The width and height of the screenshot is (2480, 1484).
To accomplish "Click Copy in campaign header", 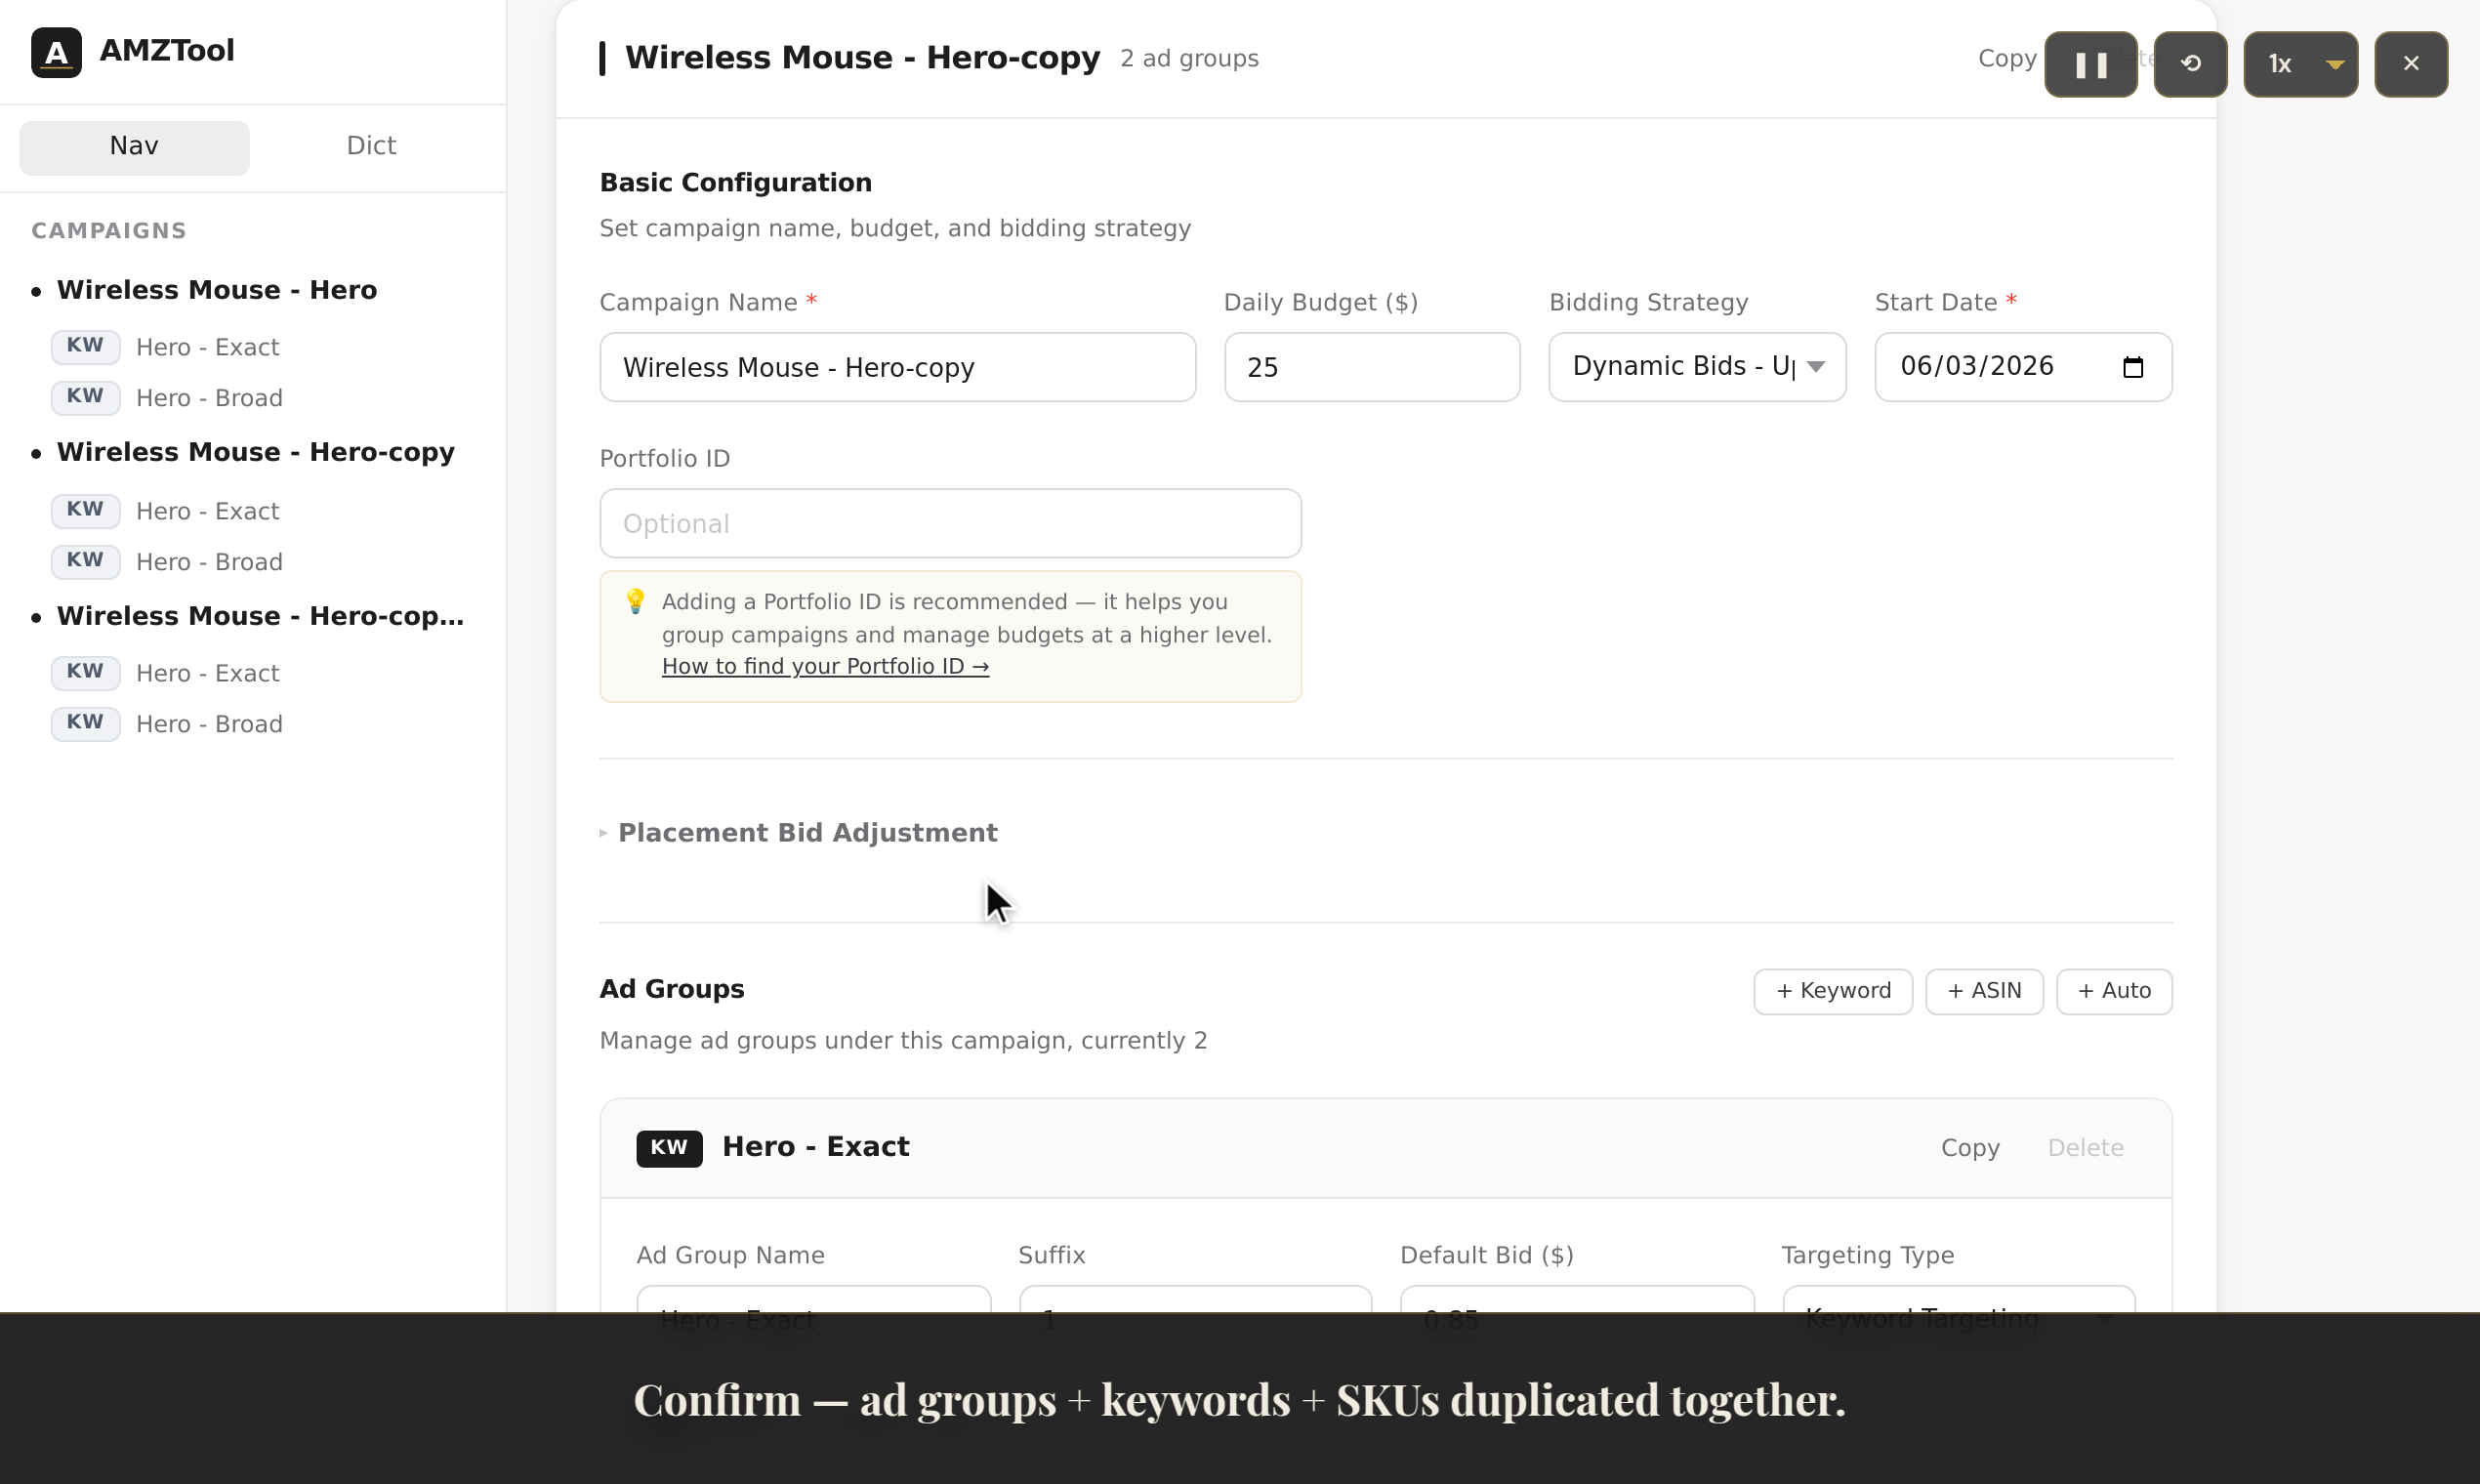I will (2006, 59).
